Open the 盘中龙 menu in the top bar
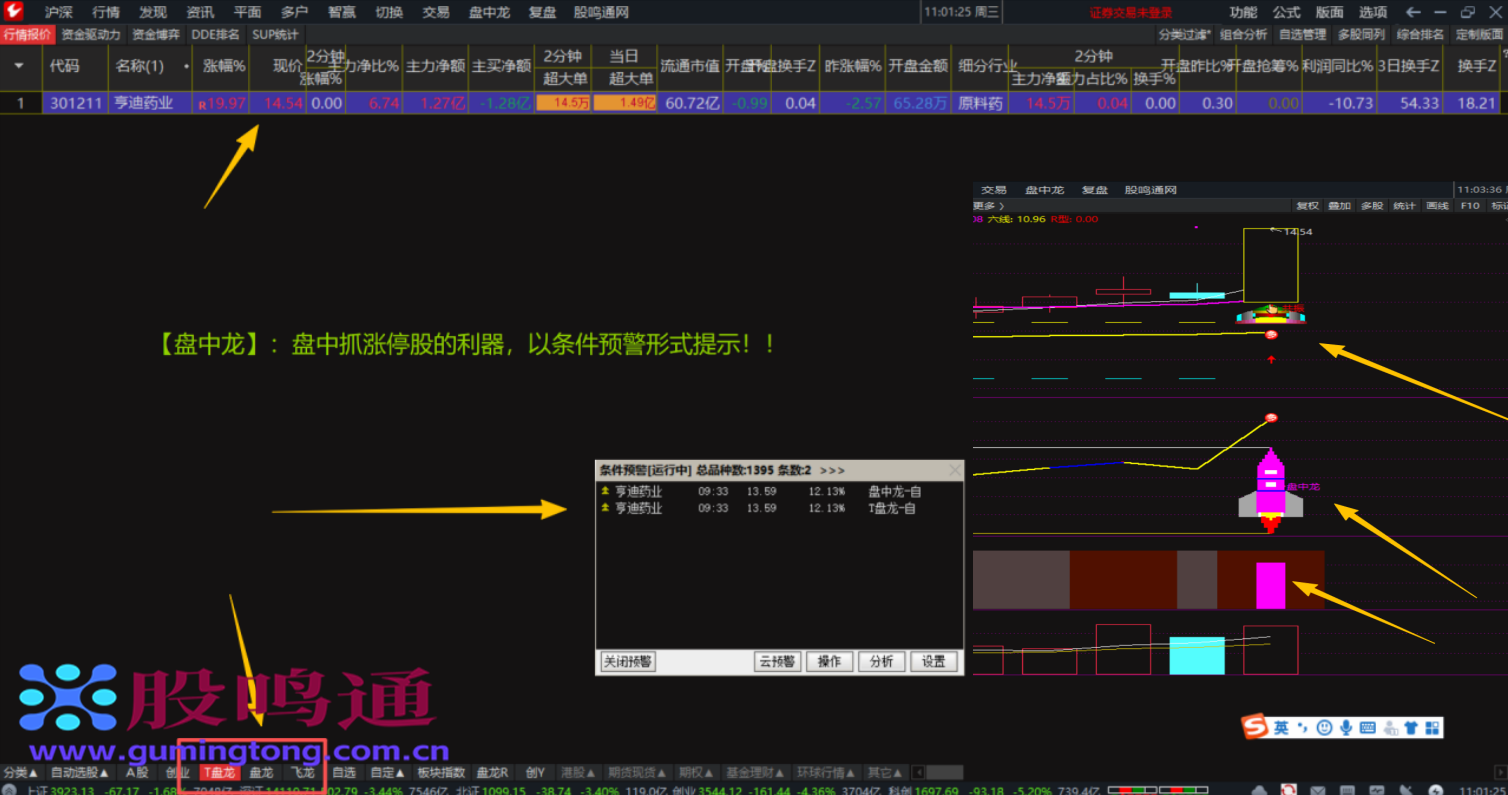 (x=490, y=12)
